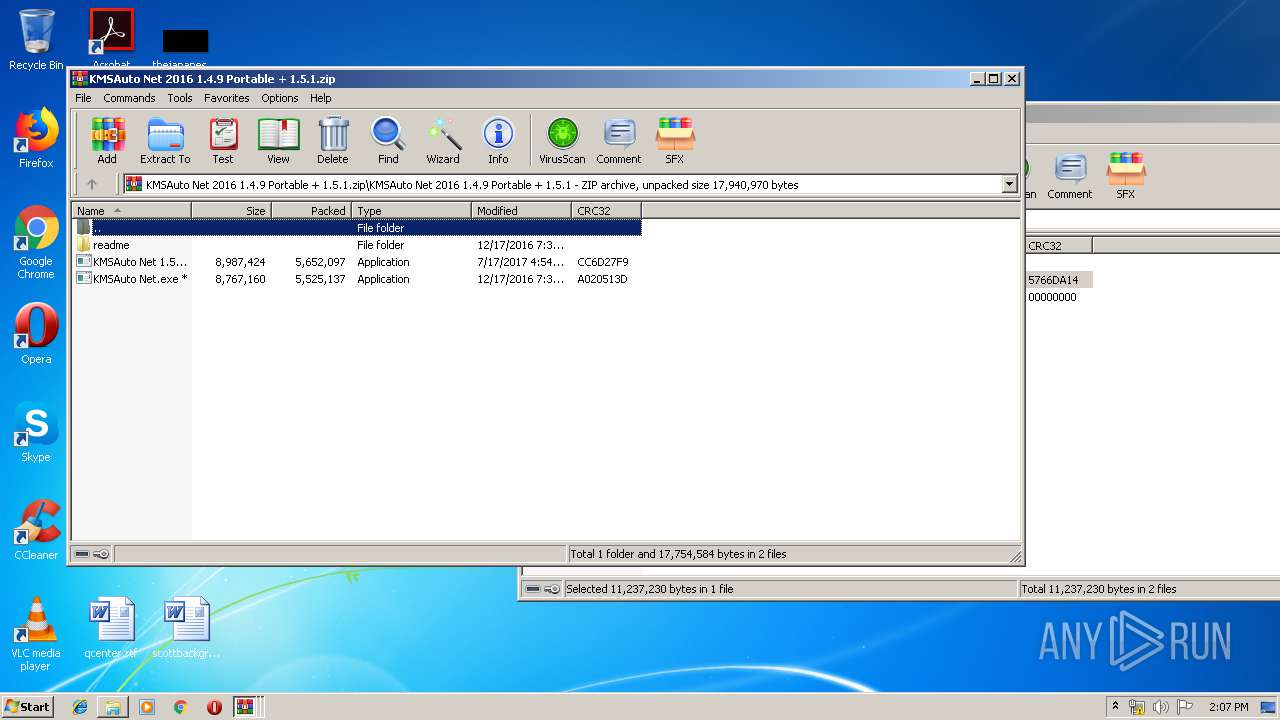Screen dimensions: 1280x720
Task: Open the Comment tool in front window
Action: point(619,140)
